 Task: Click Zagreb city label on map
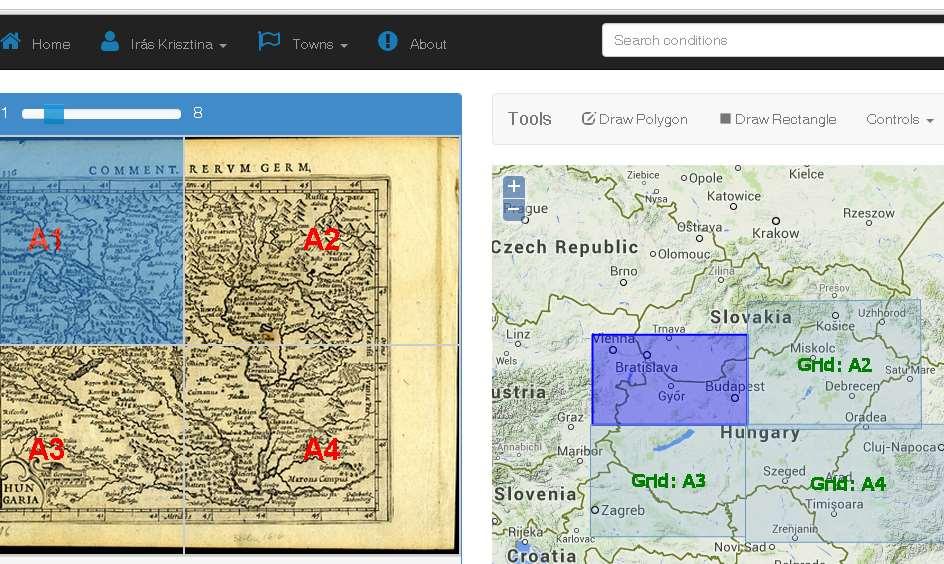(623, 510)
